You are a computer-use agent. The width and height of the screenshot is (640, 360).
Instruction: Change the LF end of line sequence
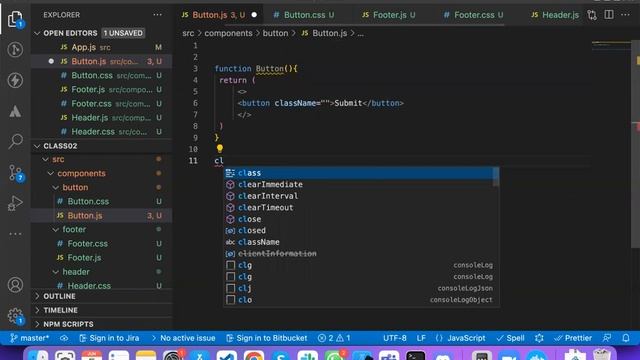click(x=421, y=338)
